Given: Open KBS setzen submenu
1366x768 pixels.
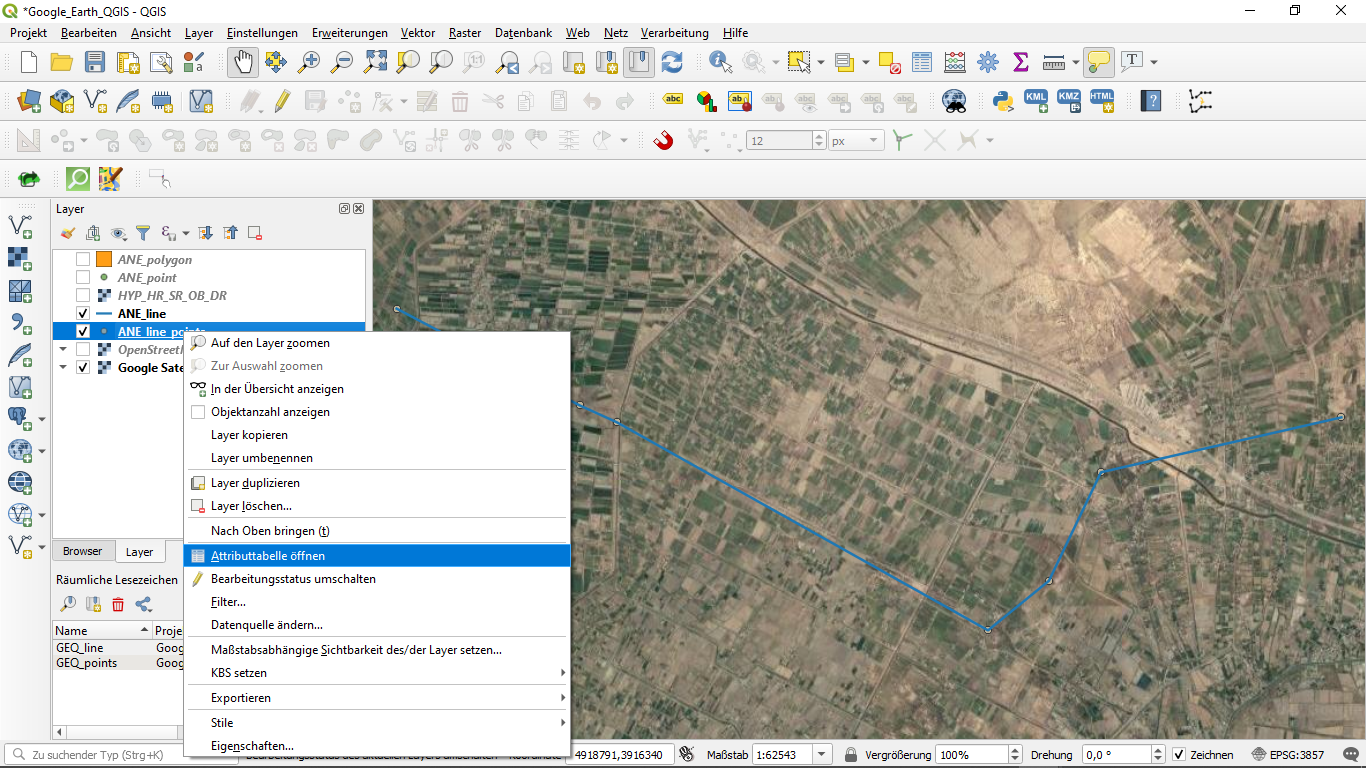Looking at the screenshot, I should (377, 673).
